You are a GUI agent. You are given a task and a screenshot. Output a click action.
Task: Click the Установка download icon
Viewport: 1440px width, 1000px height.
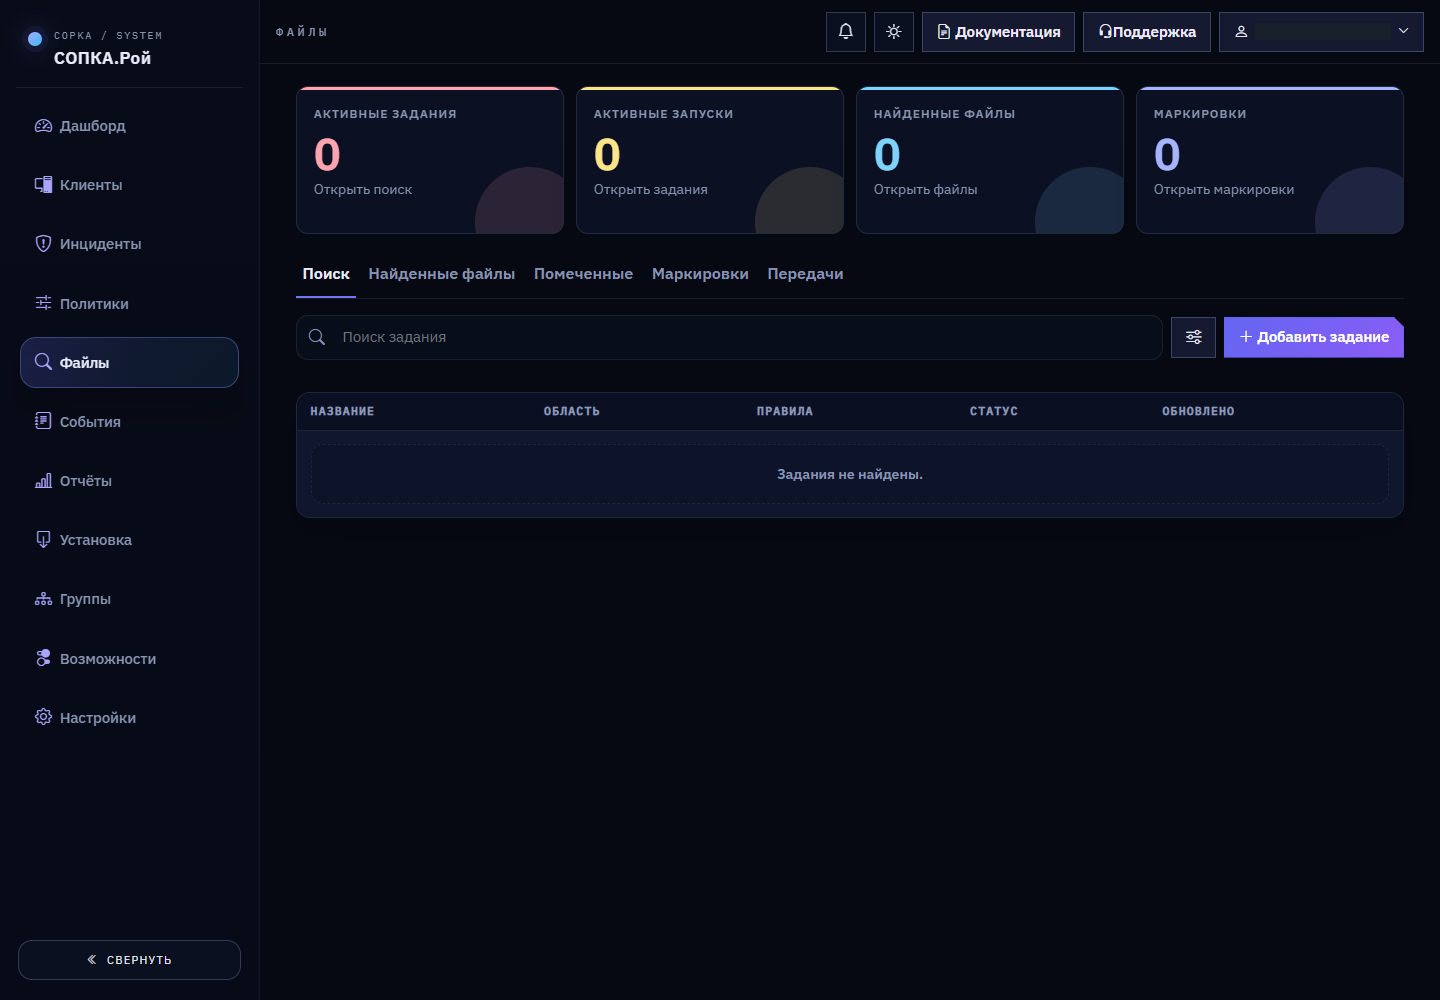click(x=43, y=540)
